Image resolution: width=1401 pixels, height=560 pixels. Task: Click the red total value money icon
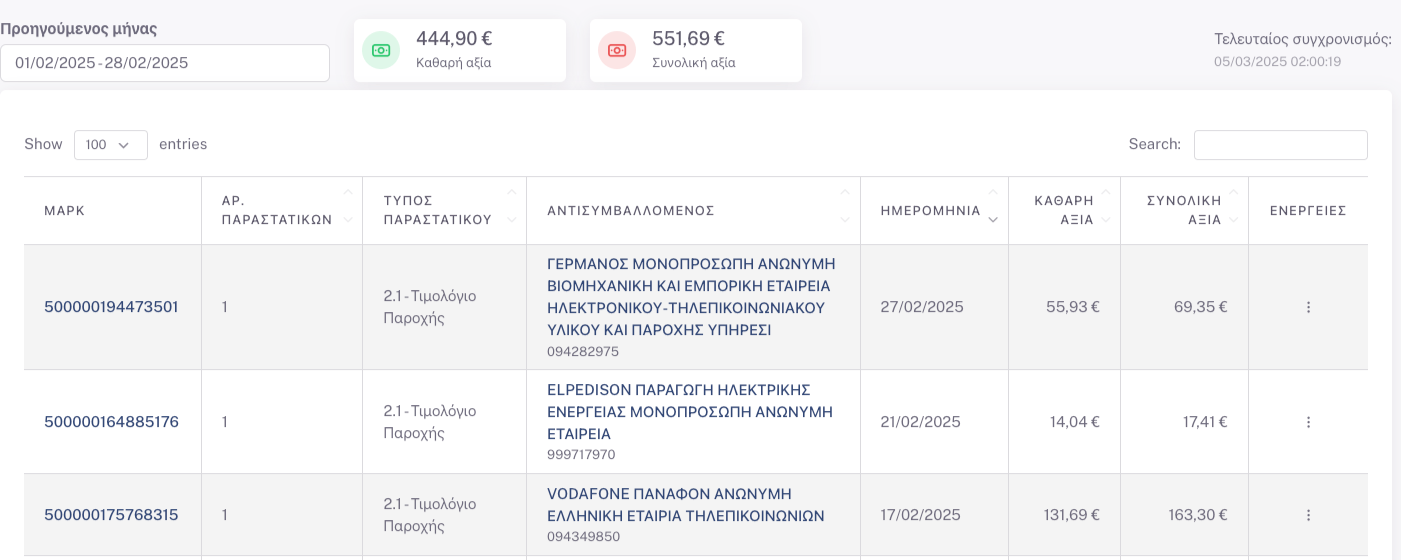tap(617, 50)
